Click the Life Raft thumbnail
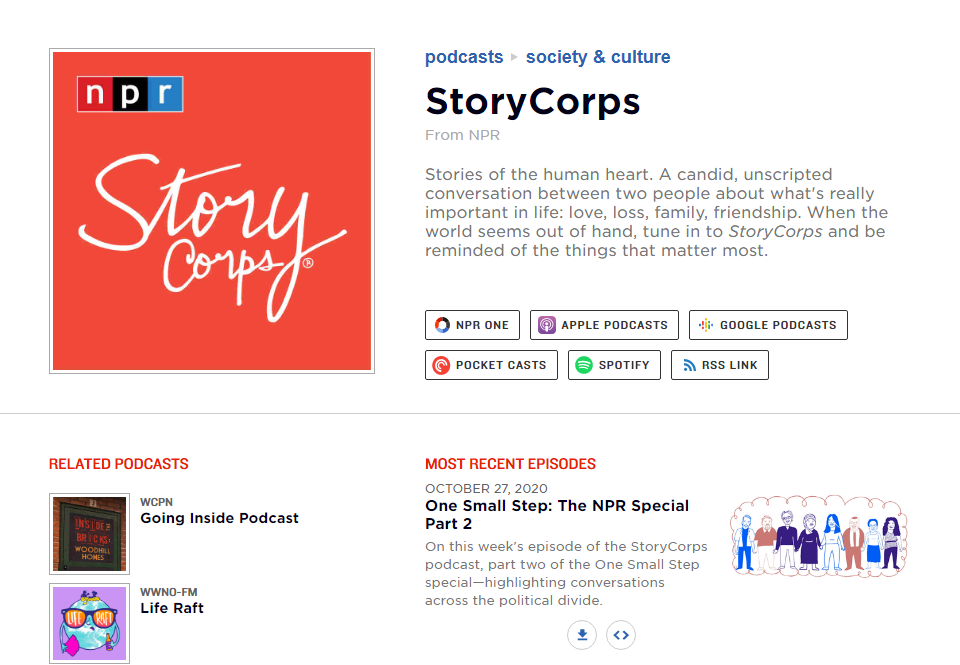Screen dimensions: 960x665 click(89, 623)
